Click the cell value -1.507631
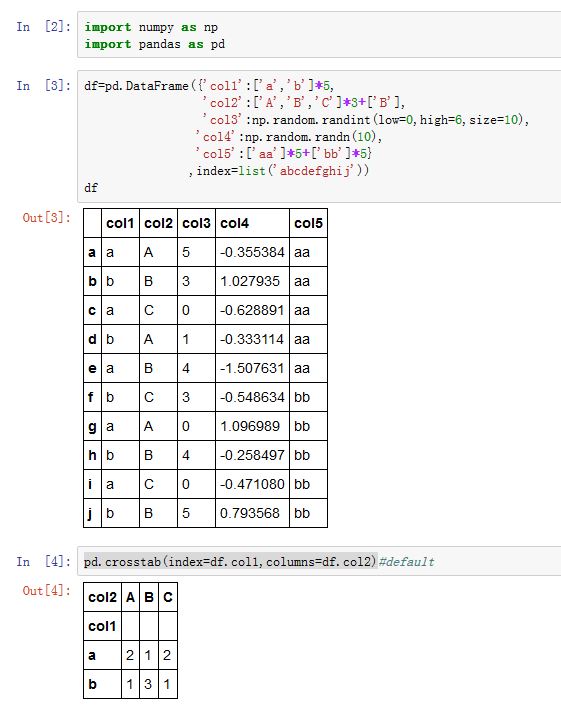Viewport: 561px width, 706px height. coord(252,368)
